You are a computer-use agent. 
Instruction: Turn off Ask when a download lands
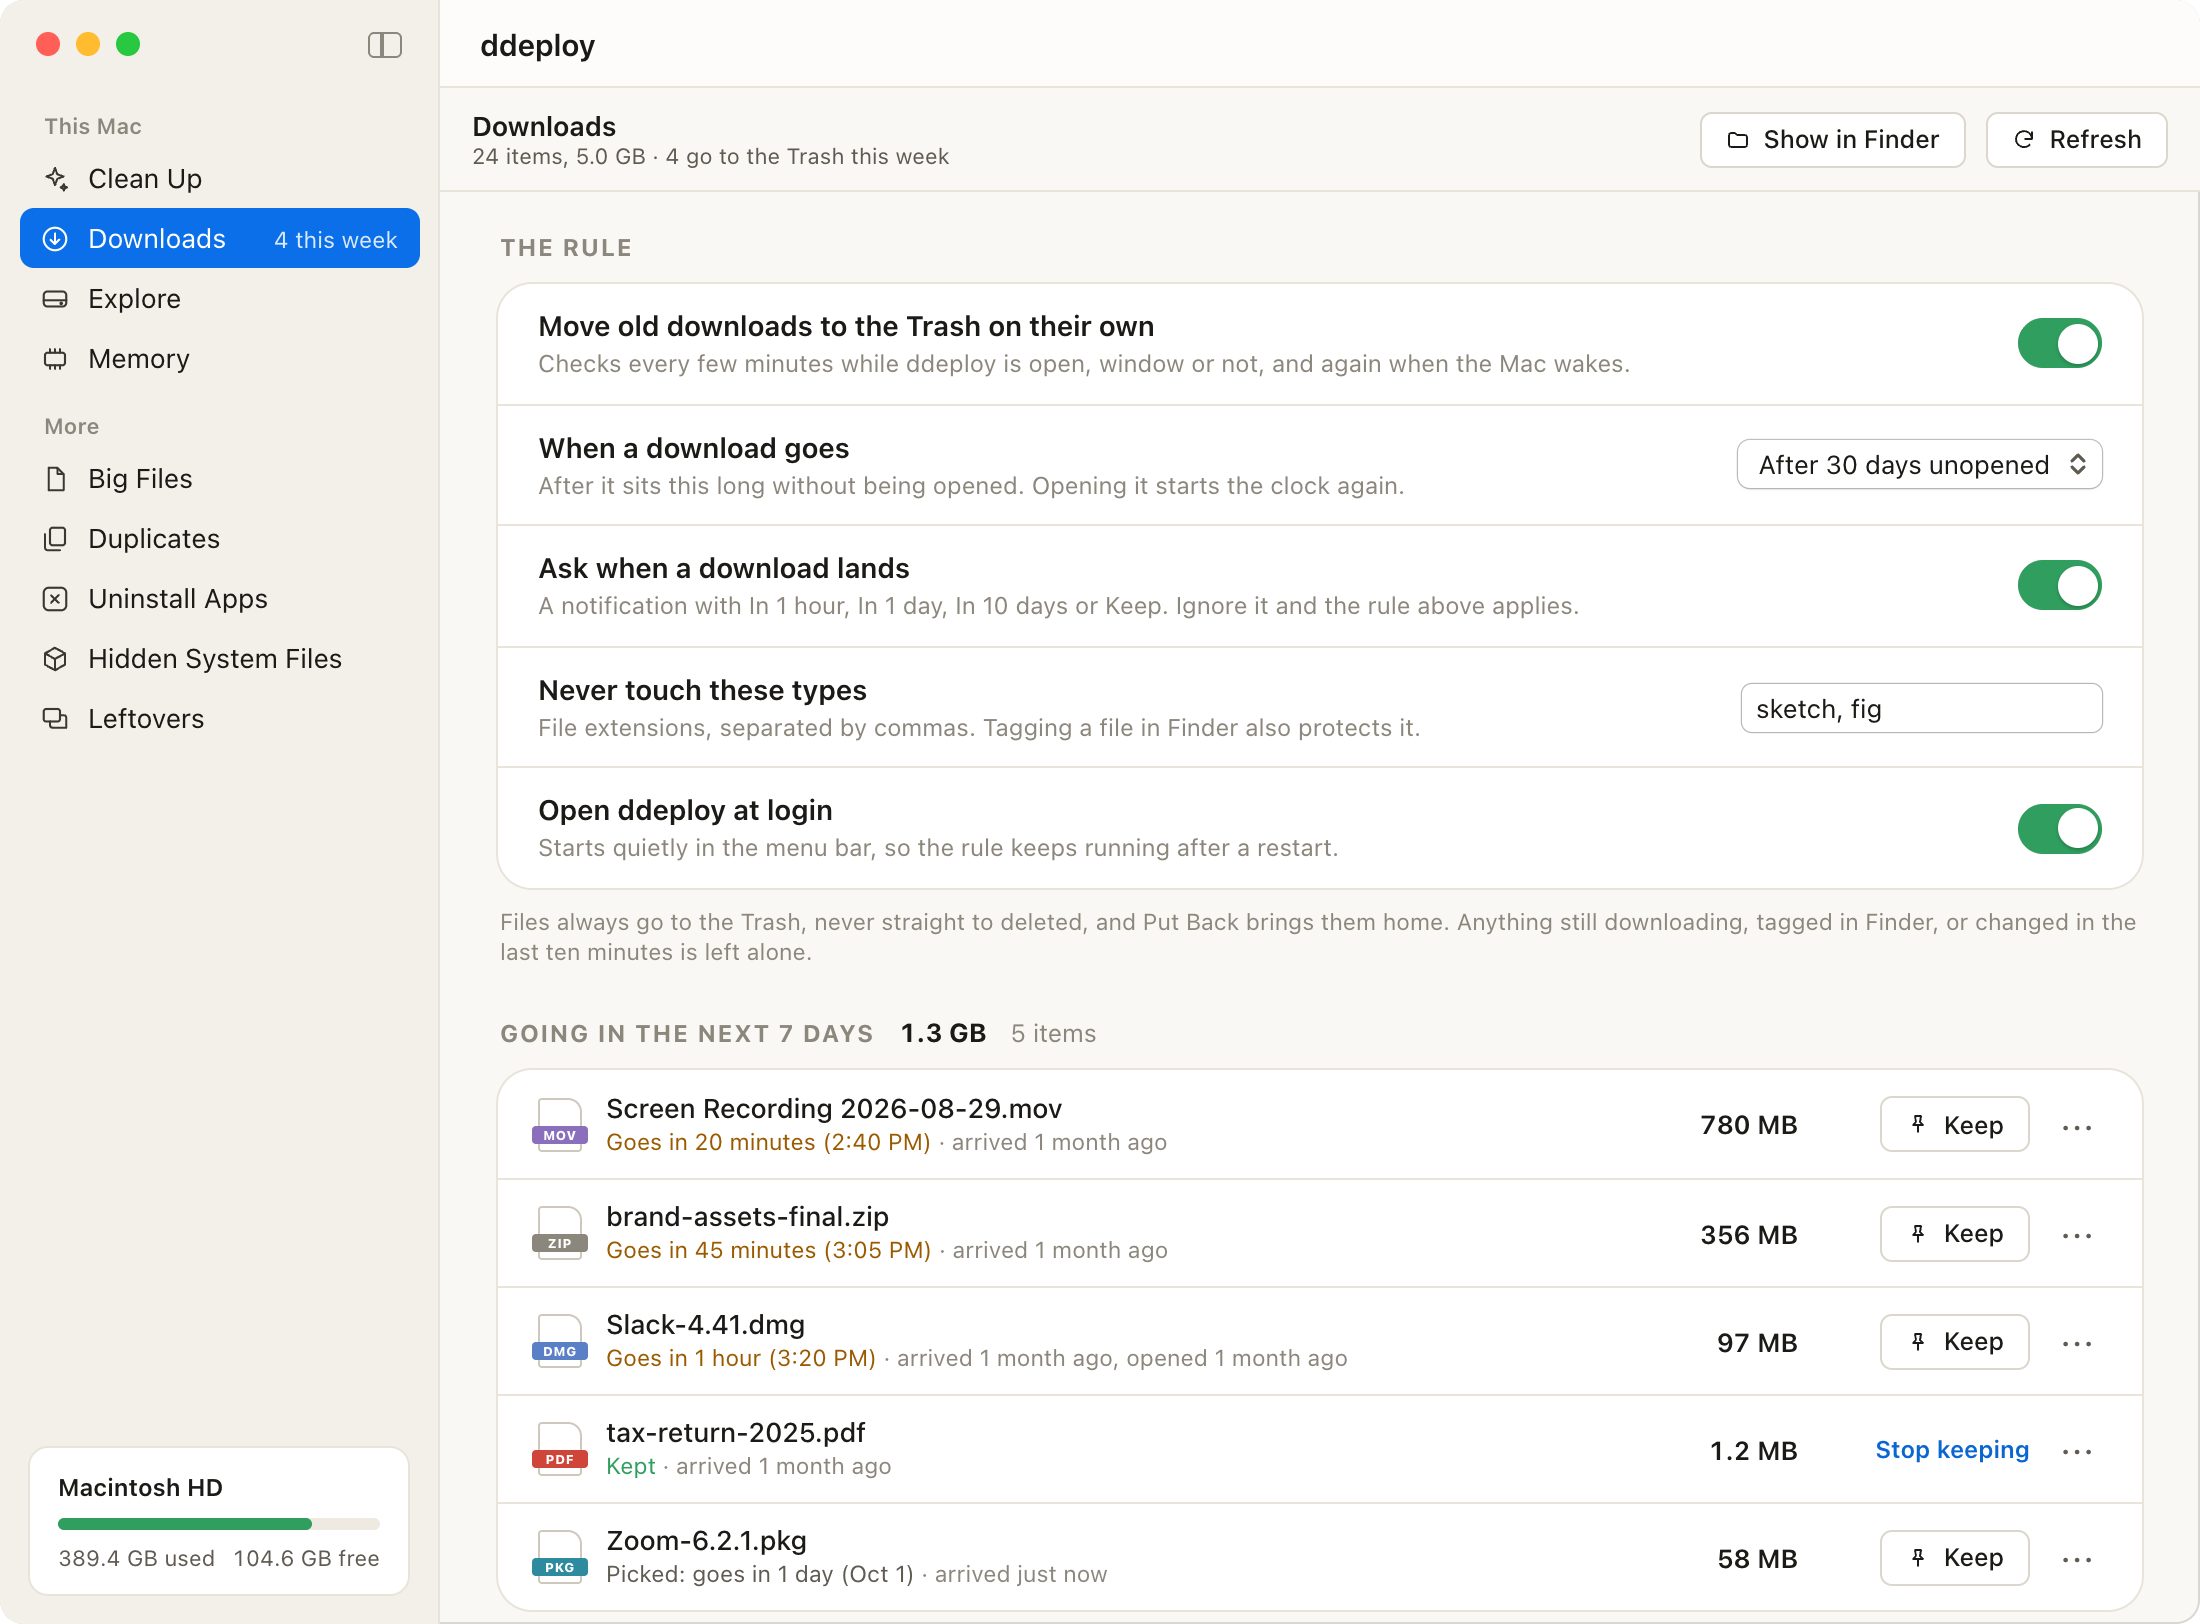(x=2059, y=586)
